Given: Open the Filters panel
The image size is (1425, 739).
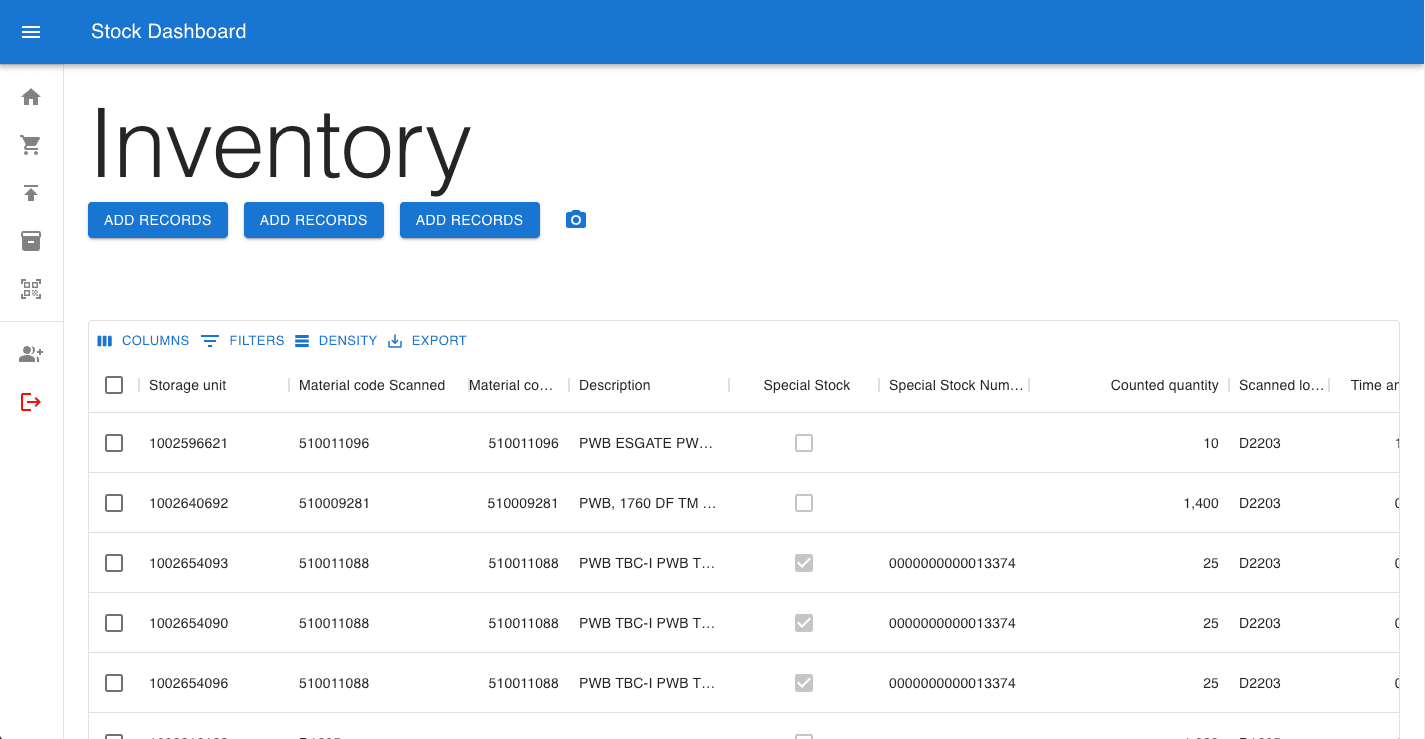Looking at the screenshot, I should (x=243, y=341).
